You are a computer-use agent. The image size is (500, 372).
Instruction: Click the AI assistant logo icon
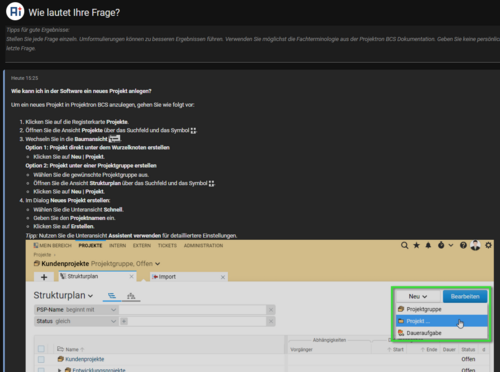[15, 11]
